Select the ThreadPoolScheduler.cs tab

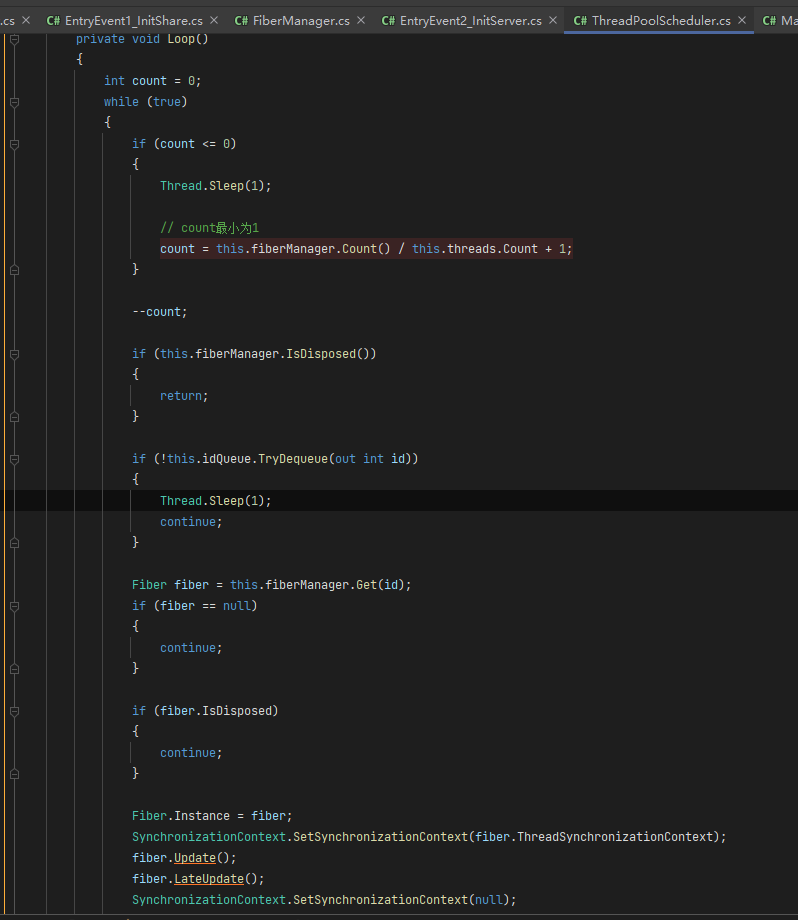tap(661, 21)
